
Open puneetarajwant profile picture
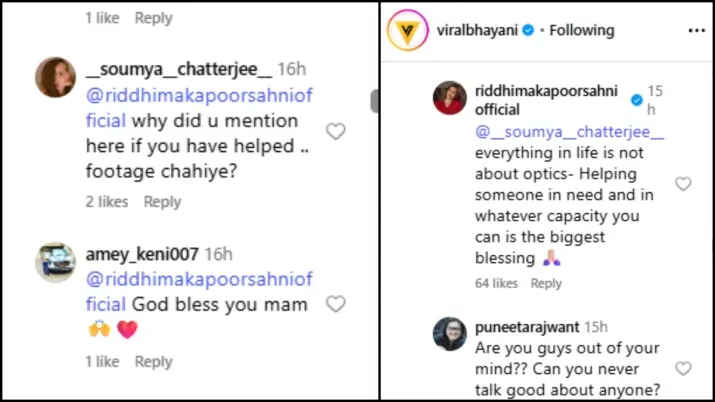[x=449, y=334]
